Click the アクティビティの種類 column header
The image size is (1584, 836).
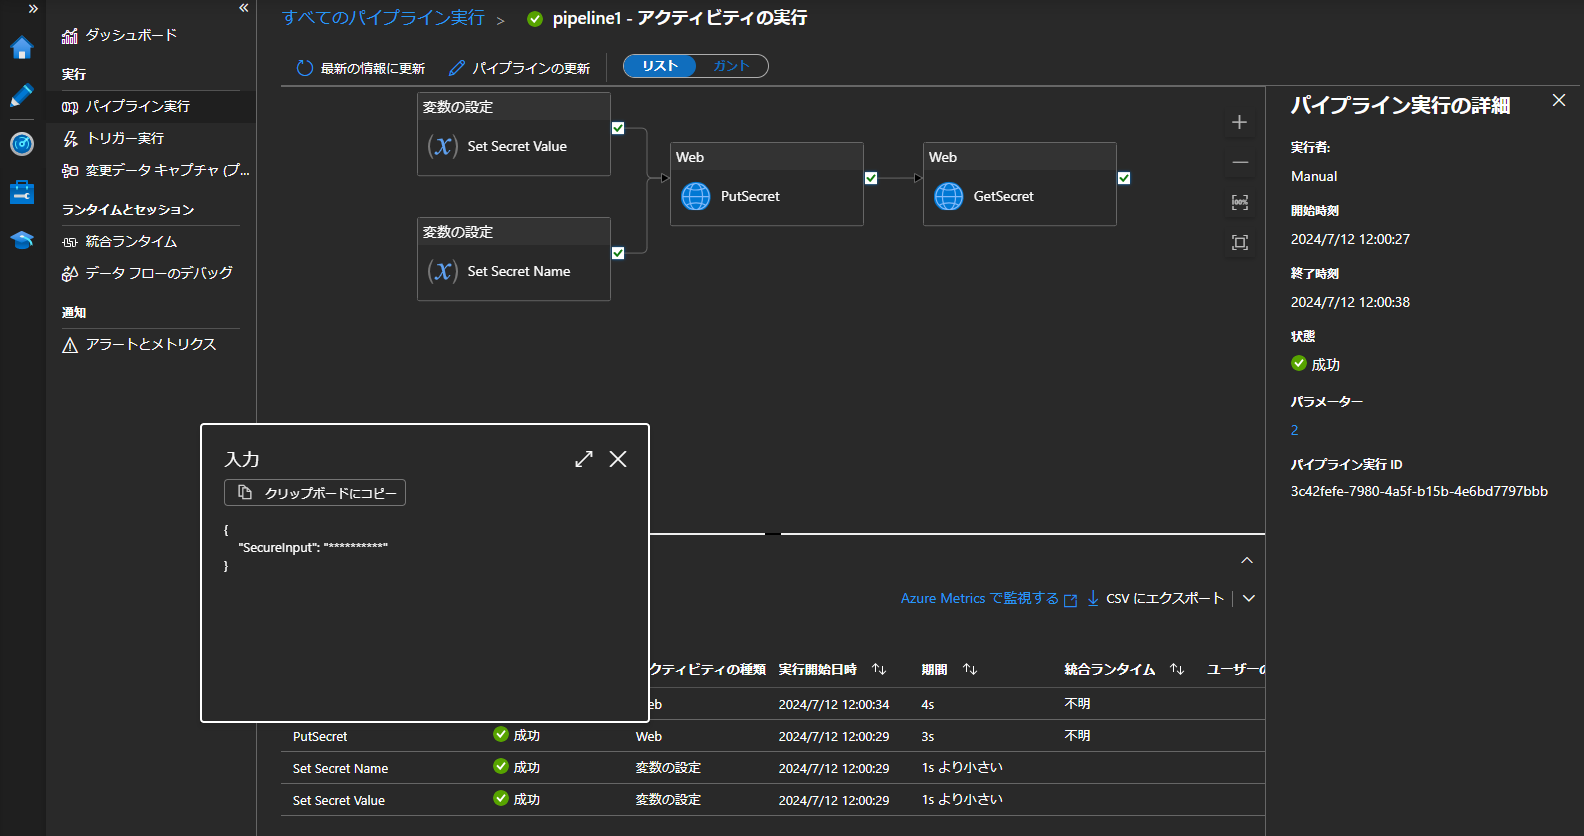[x=708, y=669]
